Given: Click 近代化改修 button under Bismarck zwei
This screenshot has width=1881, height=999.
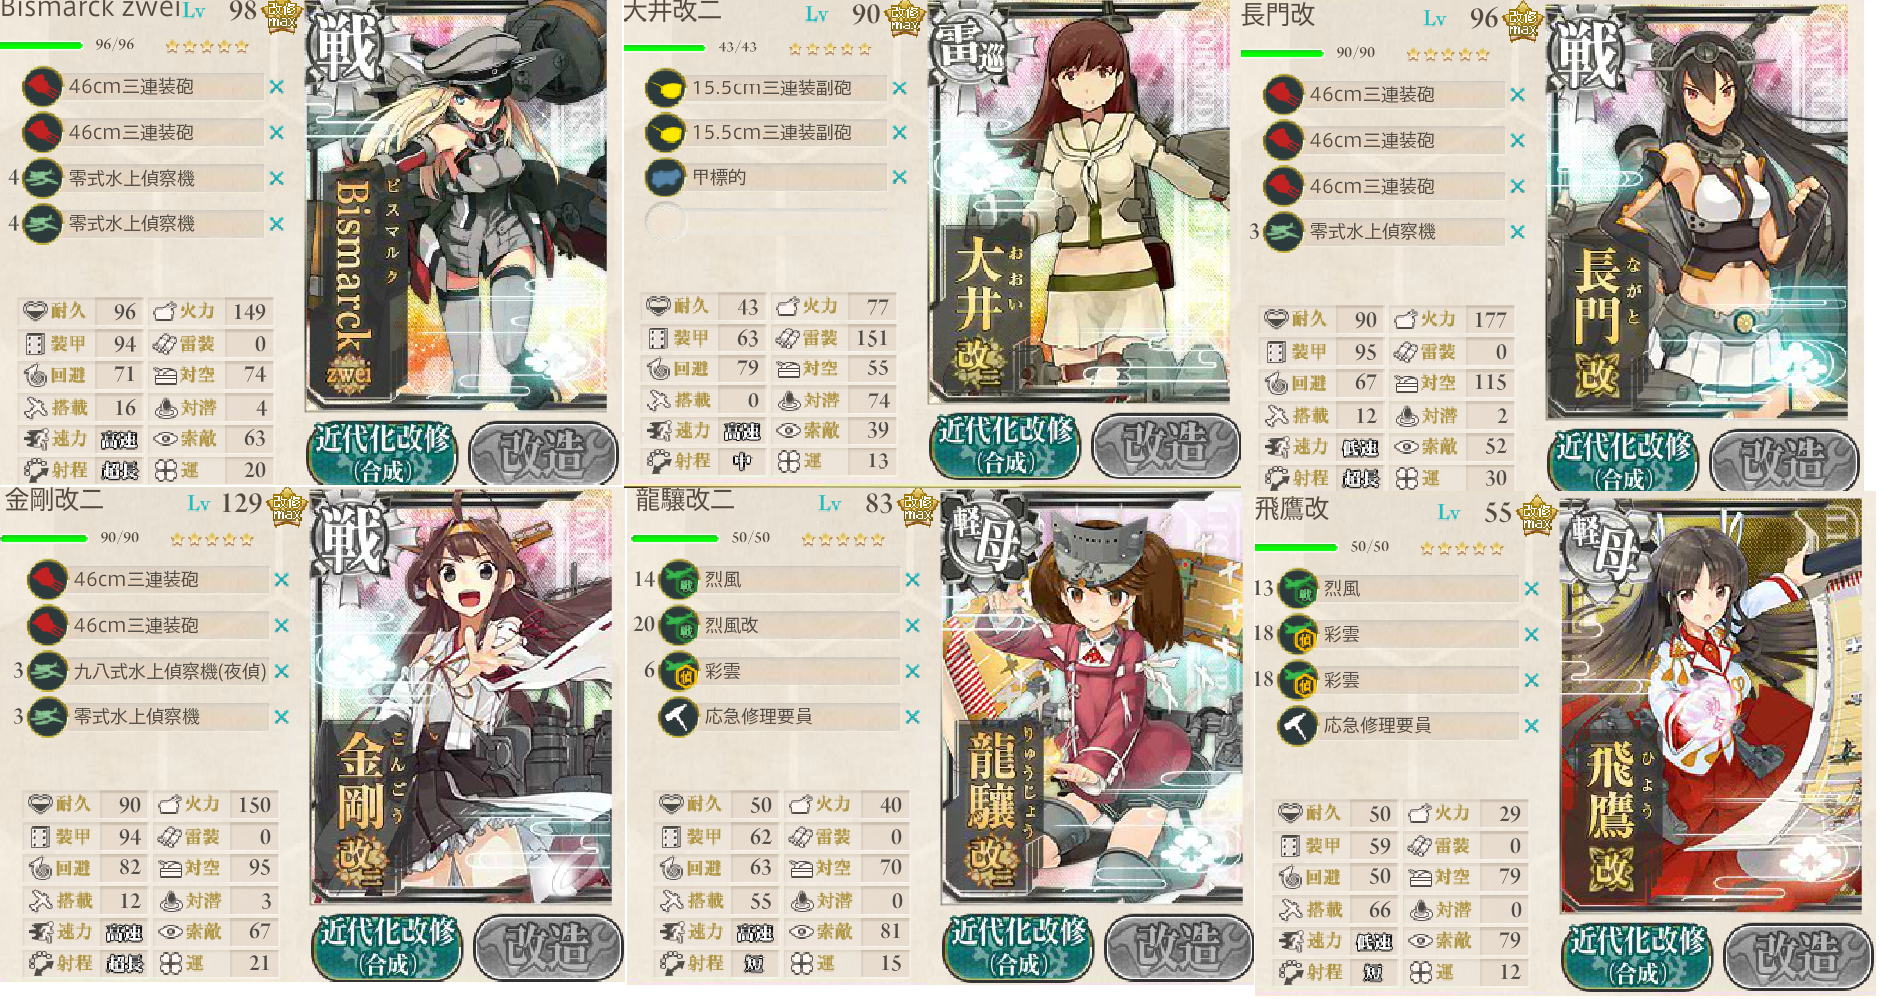Looking at the screenshot, I should [x=382, y=452].
